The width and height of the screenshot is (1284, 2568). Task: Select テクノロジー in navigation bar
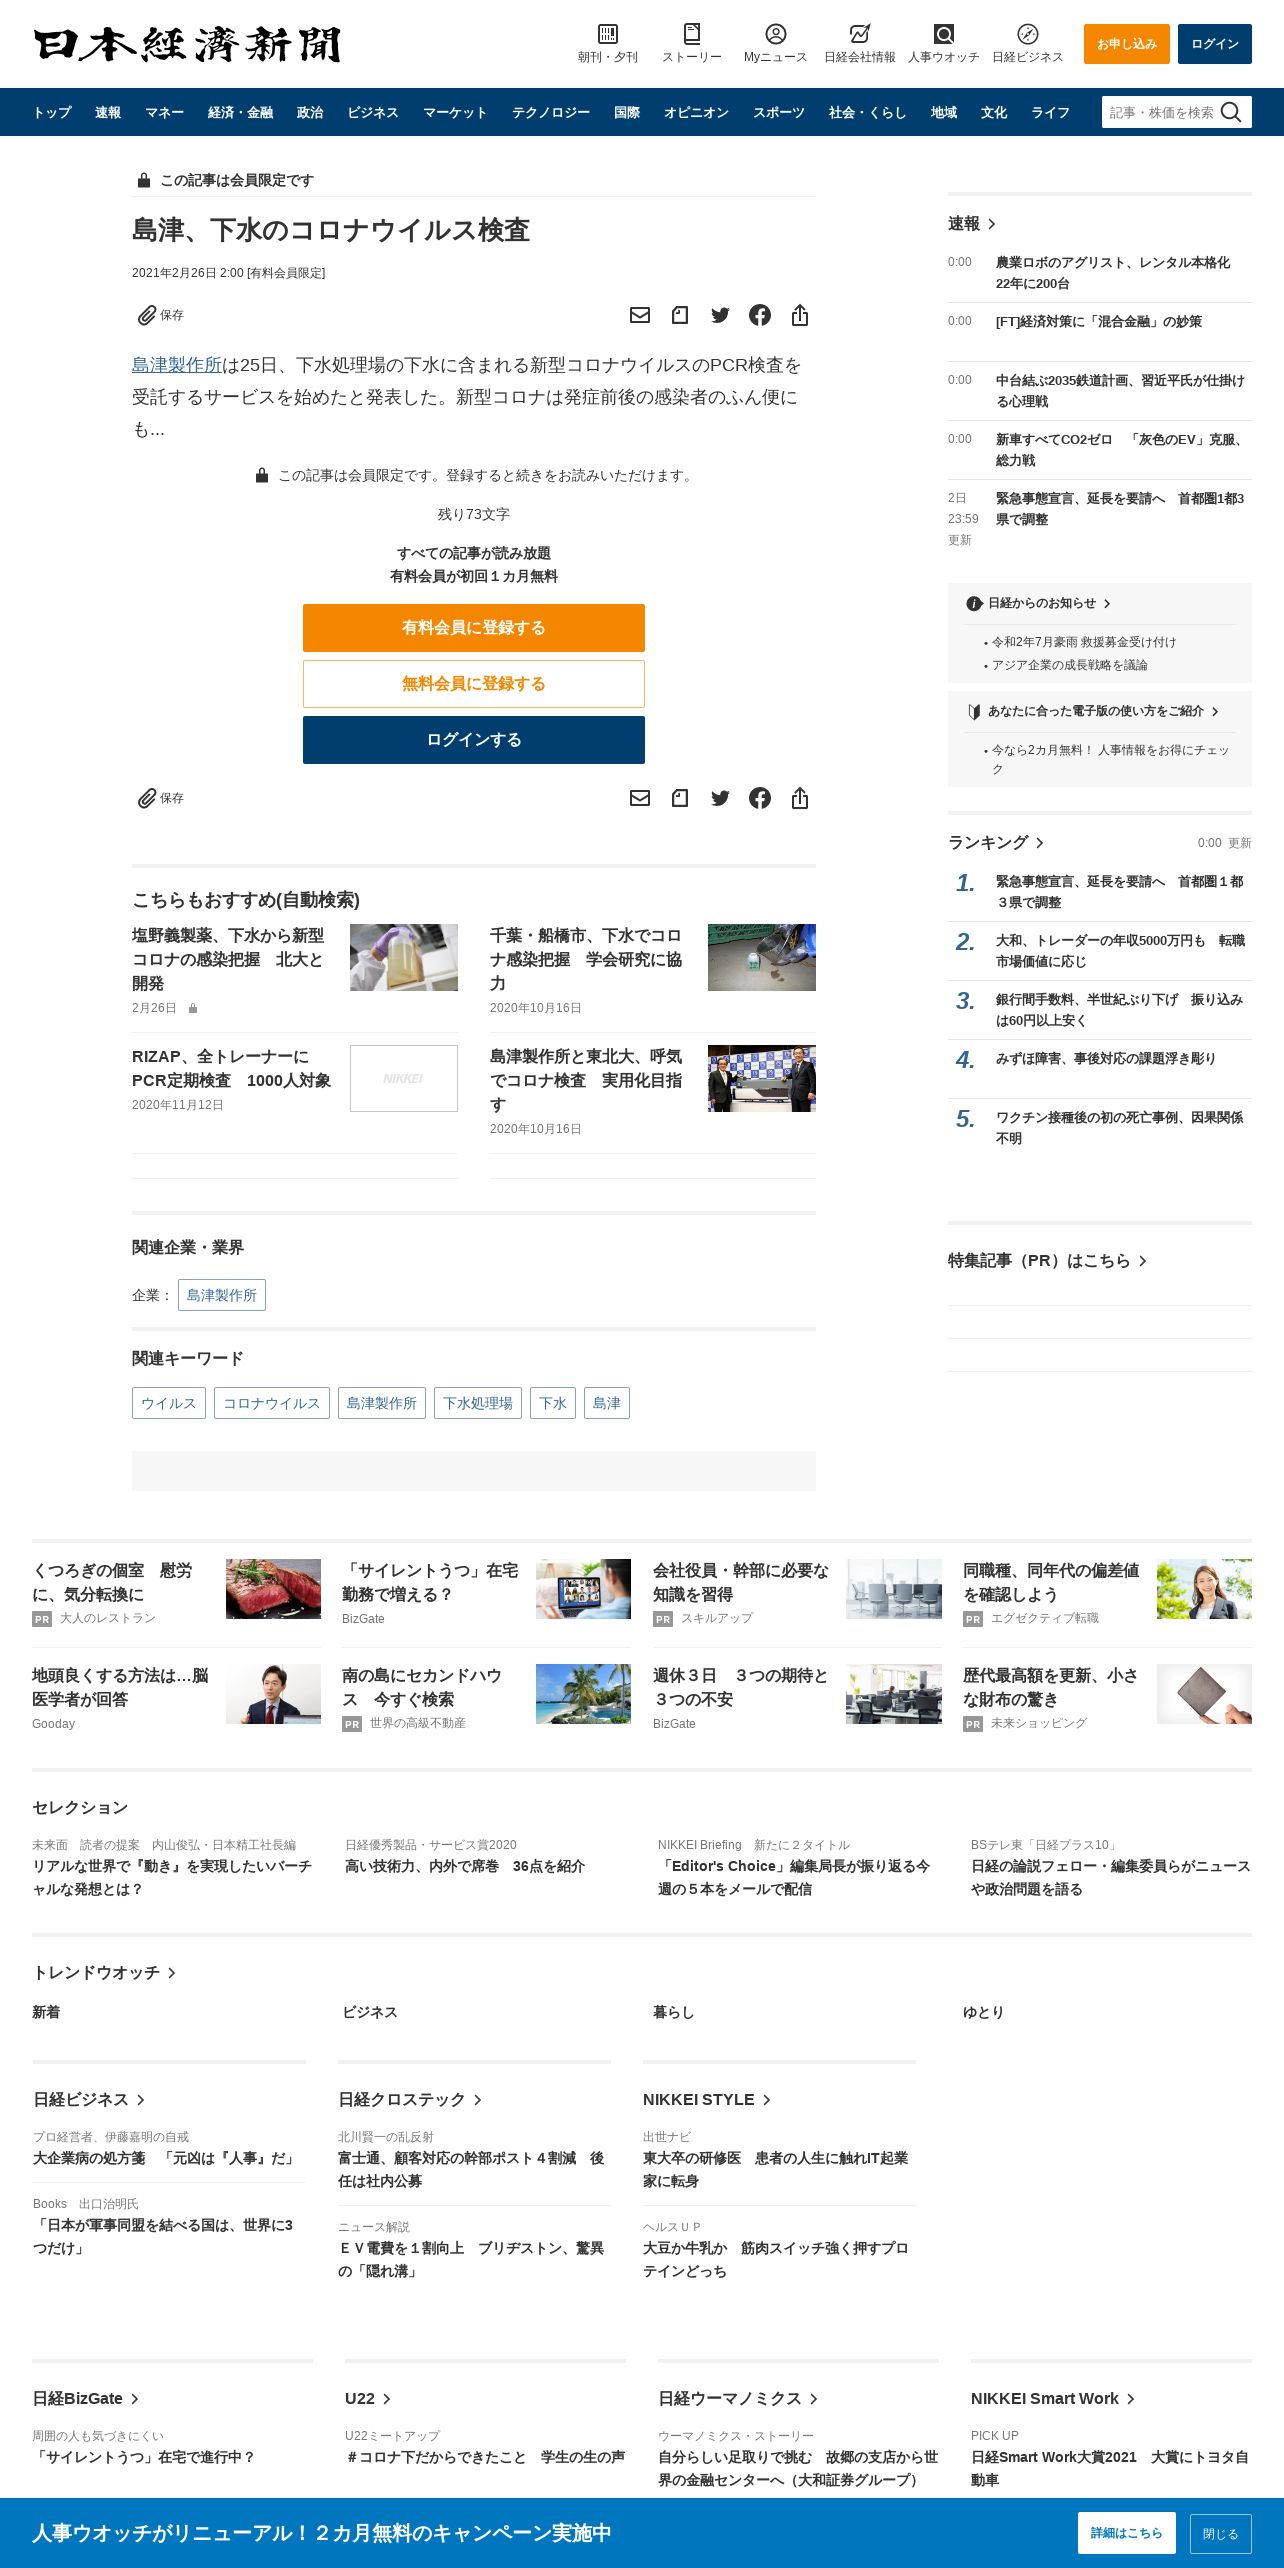pos(551,112)
